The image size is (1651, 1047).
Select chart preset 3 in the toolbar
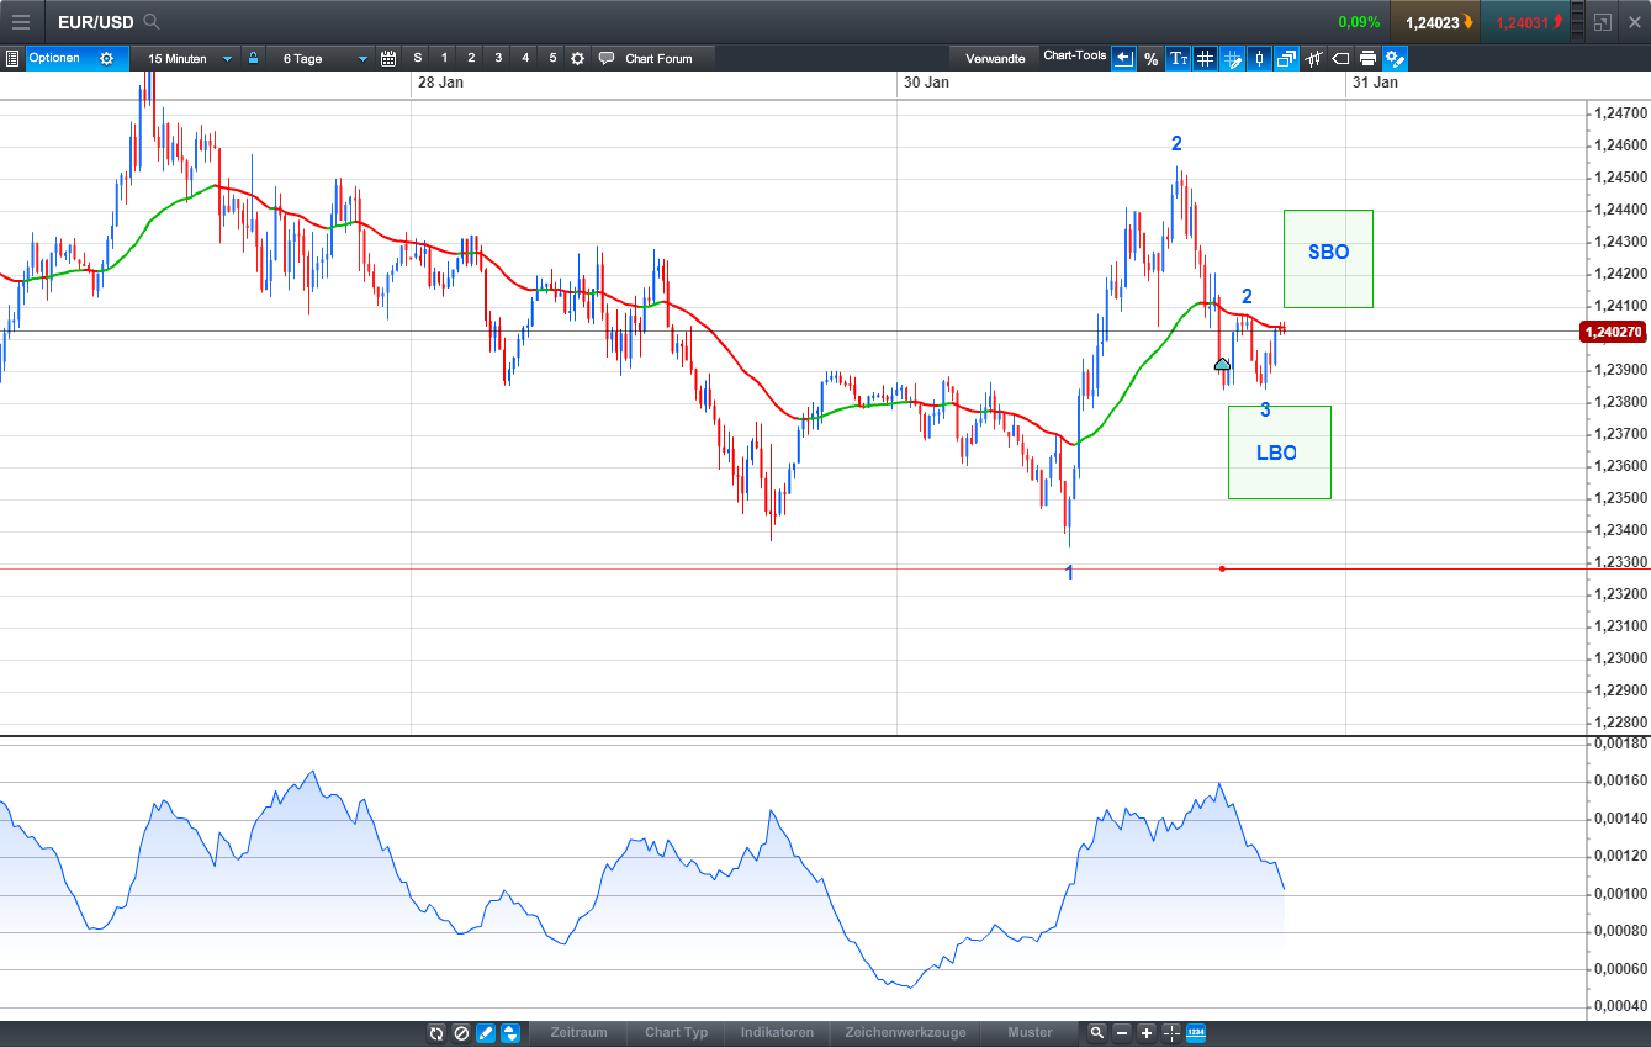point(498,58)
